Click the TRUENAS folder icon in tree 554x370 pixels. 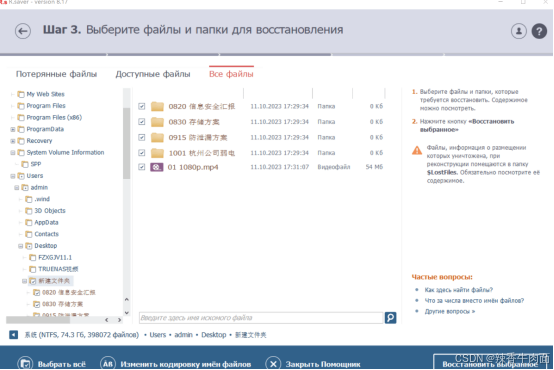tap(33, 269)
